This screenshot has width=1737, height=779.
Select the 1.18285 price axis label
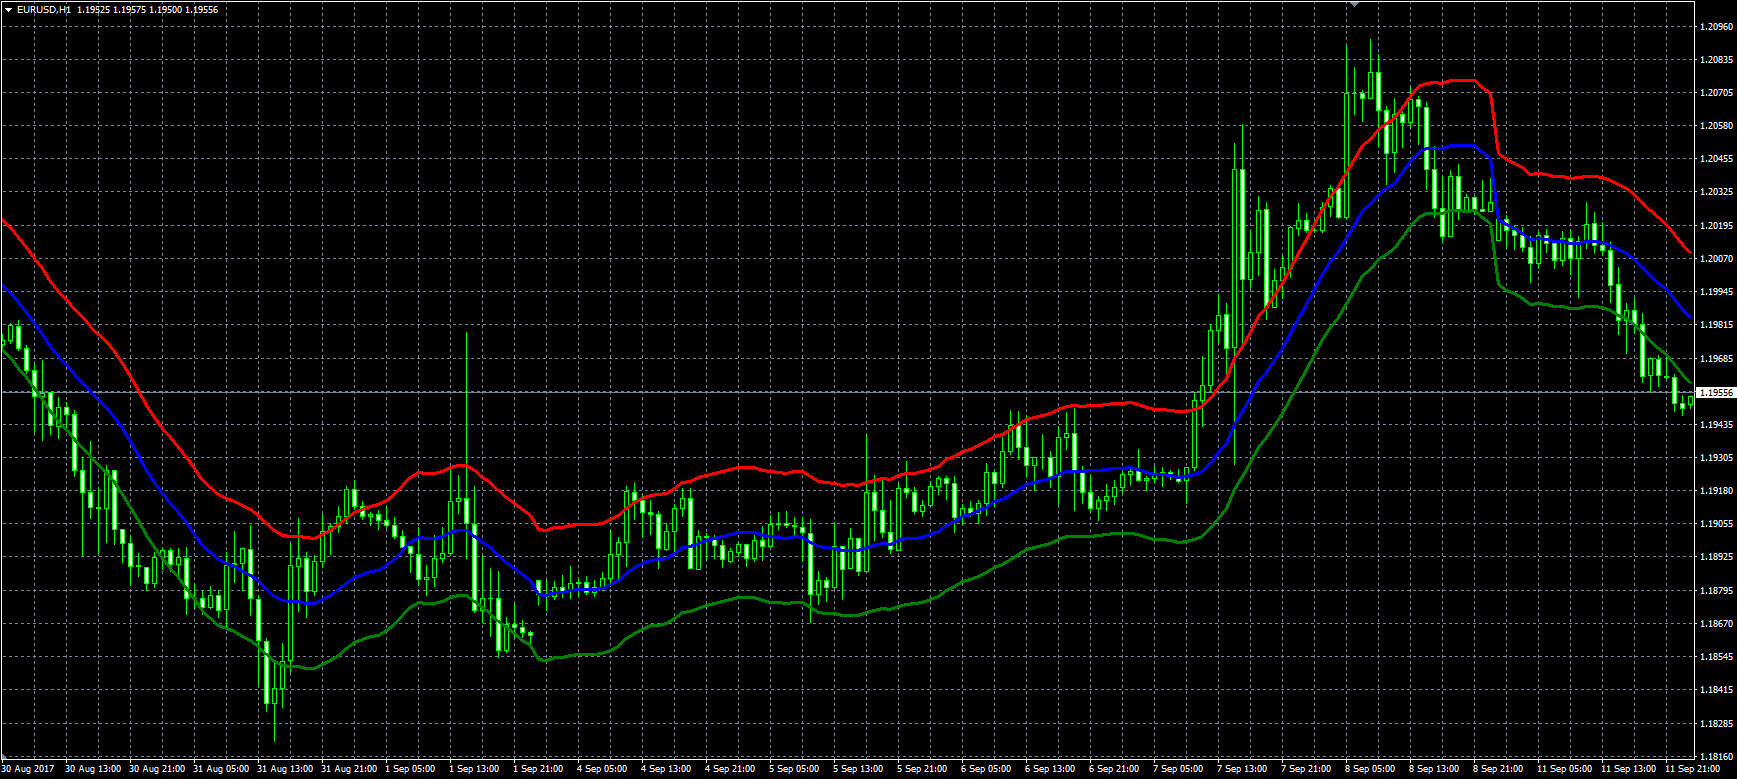pyautogui.click(x=1716, y=723)
